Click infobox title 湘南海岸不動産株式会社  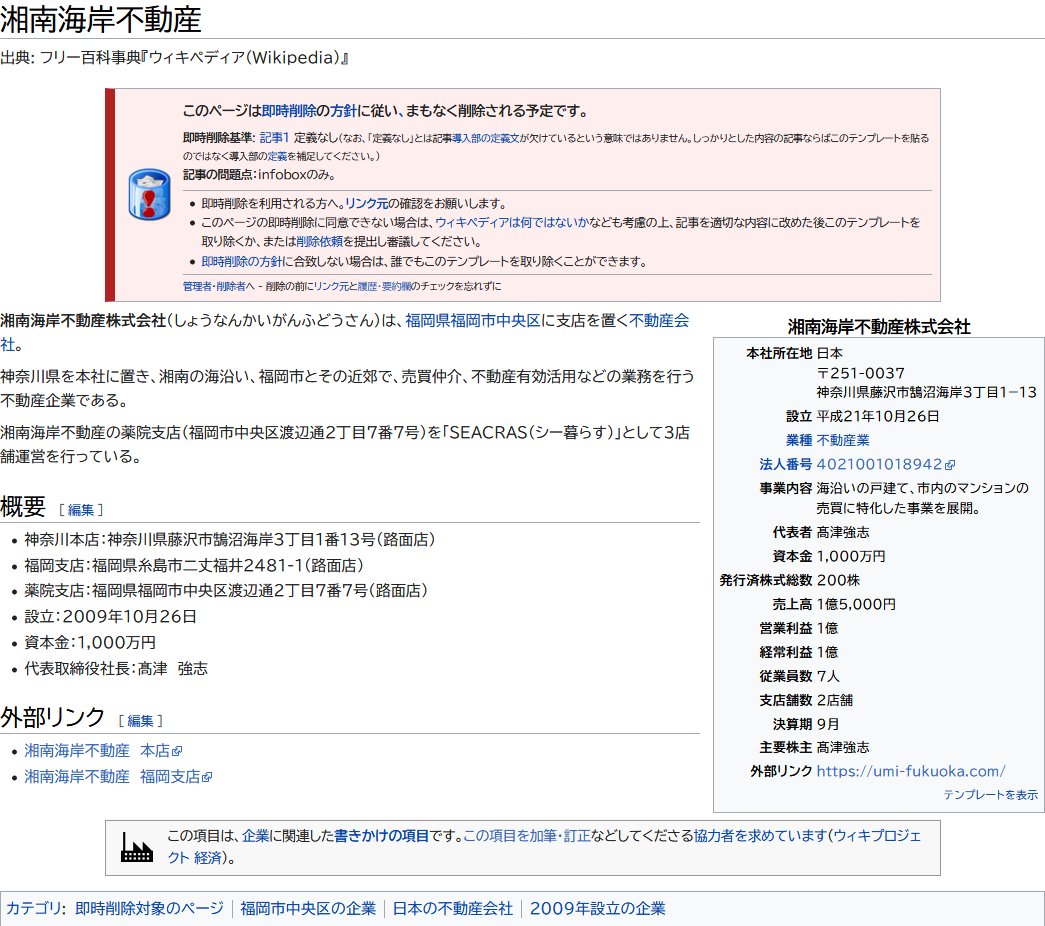879,327
